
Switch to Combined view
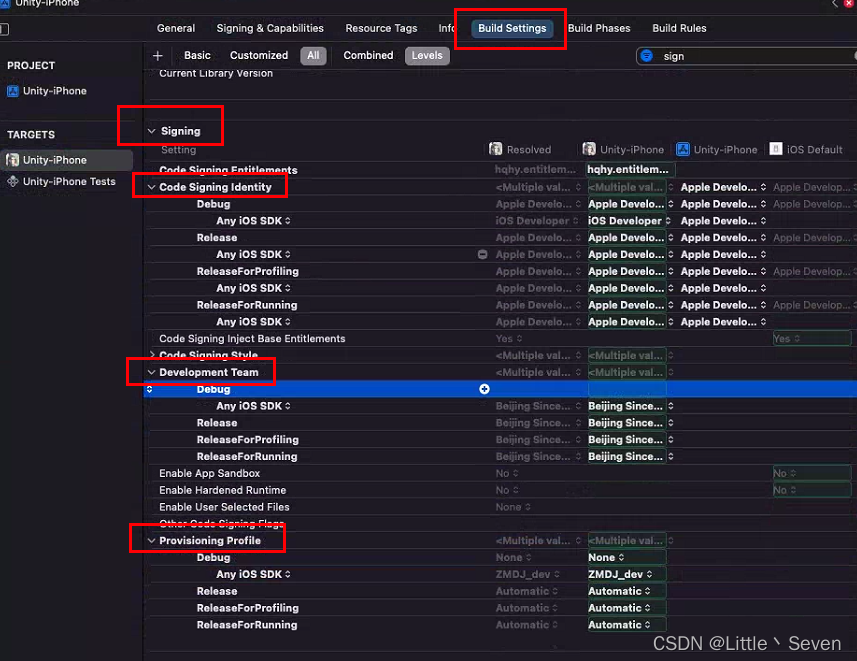point(368,55)
